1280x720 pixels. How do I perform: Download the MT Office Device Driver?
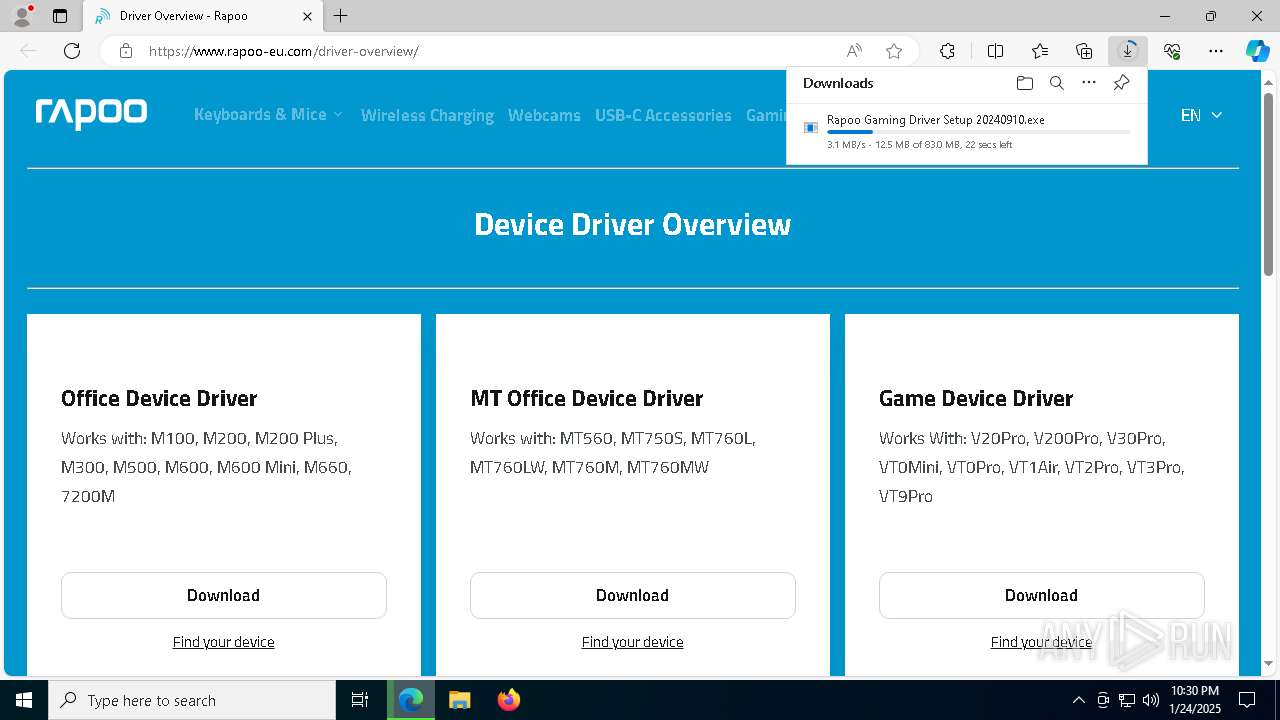tap(633, 595)
